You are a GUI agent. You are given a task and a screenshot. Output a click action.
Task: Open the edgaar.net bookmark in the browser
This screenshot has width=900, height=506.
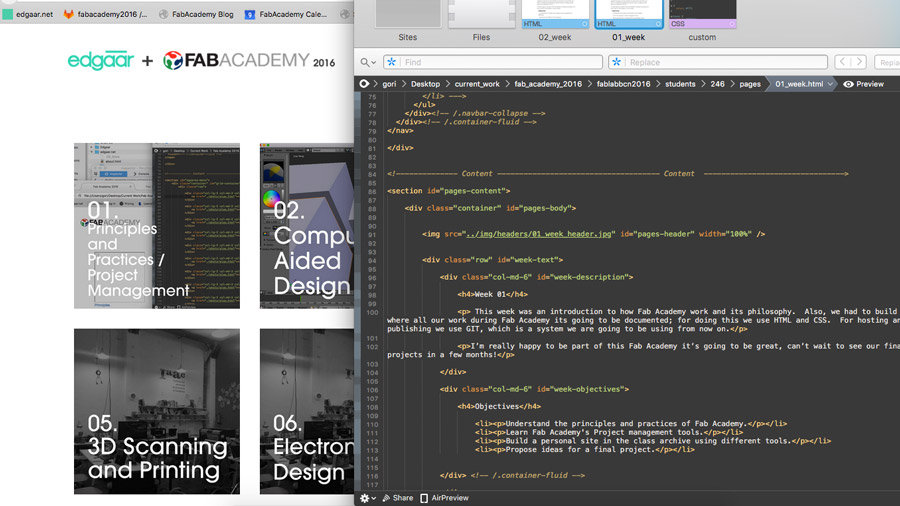click(28, 14)
